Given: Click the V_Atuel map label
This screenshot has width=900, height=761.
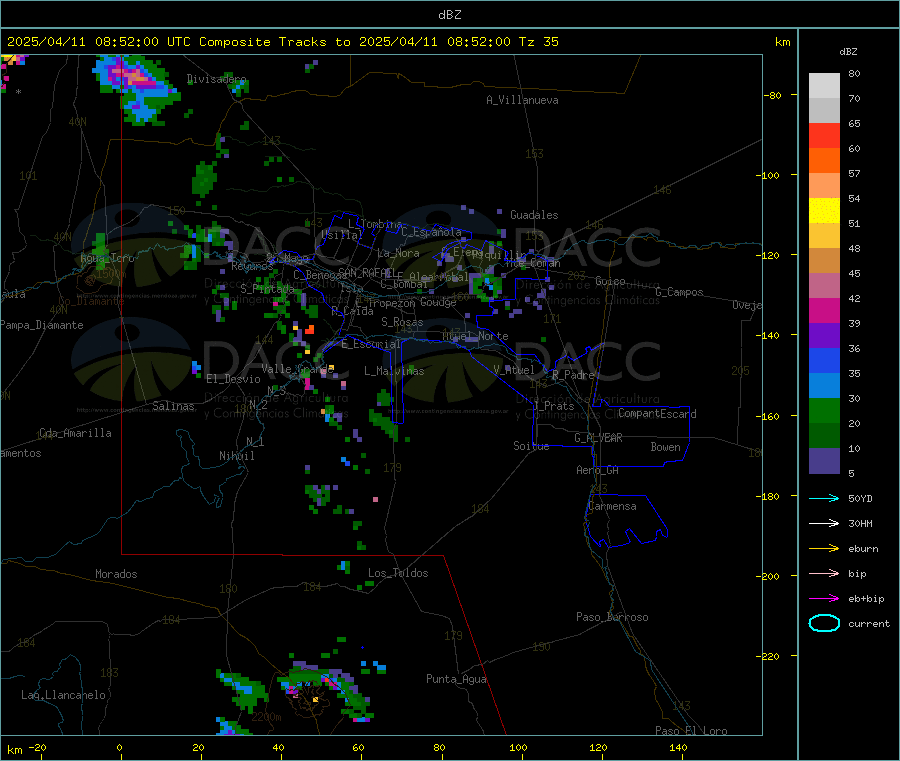Looking at the screenshot, I should 514,370.
